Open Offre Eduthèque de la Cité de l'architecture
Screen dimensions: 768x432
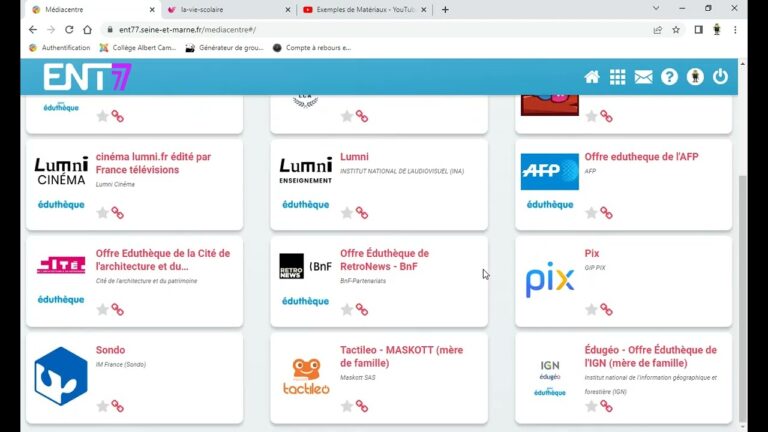[x=163, y=260]
